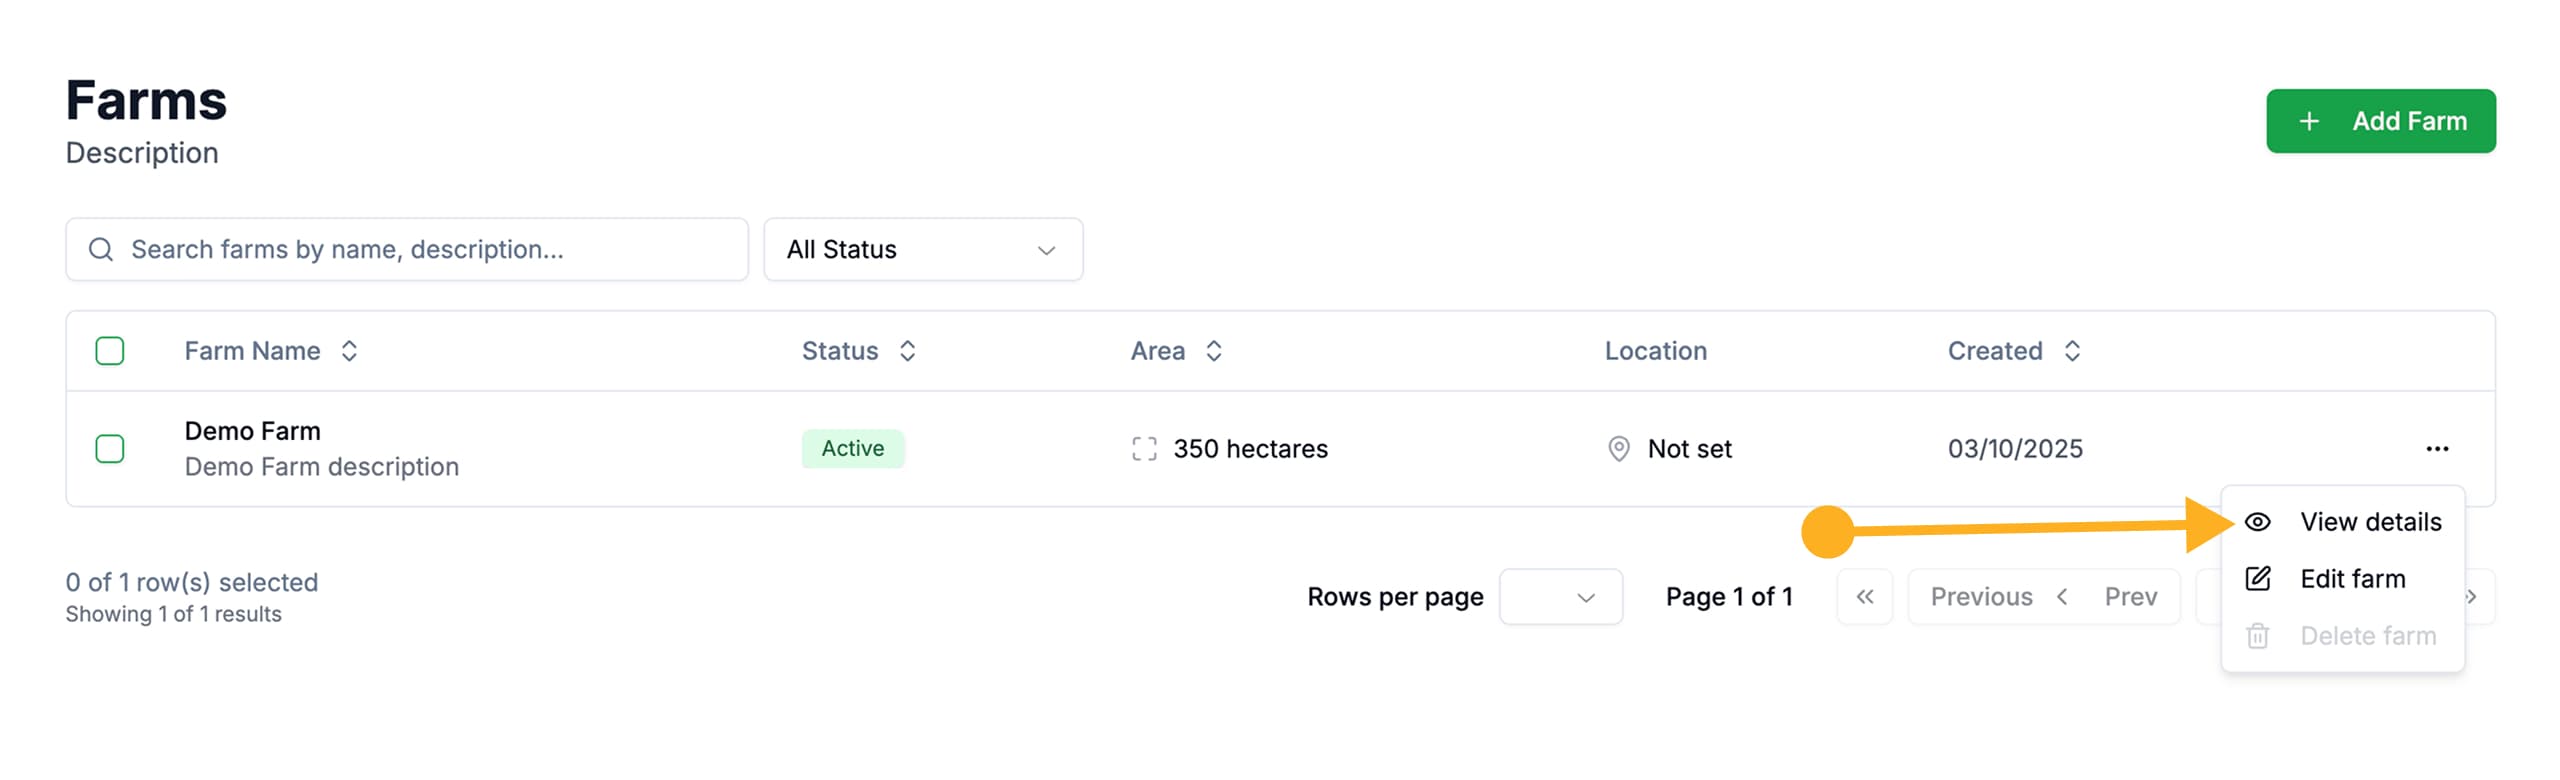Click the search magnifier icon
The width and height of the screenshot is (2560, 780).
coord(101,249)
